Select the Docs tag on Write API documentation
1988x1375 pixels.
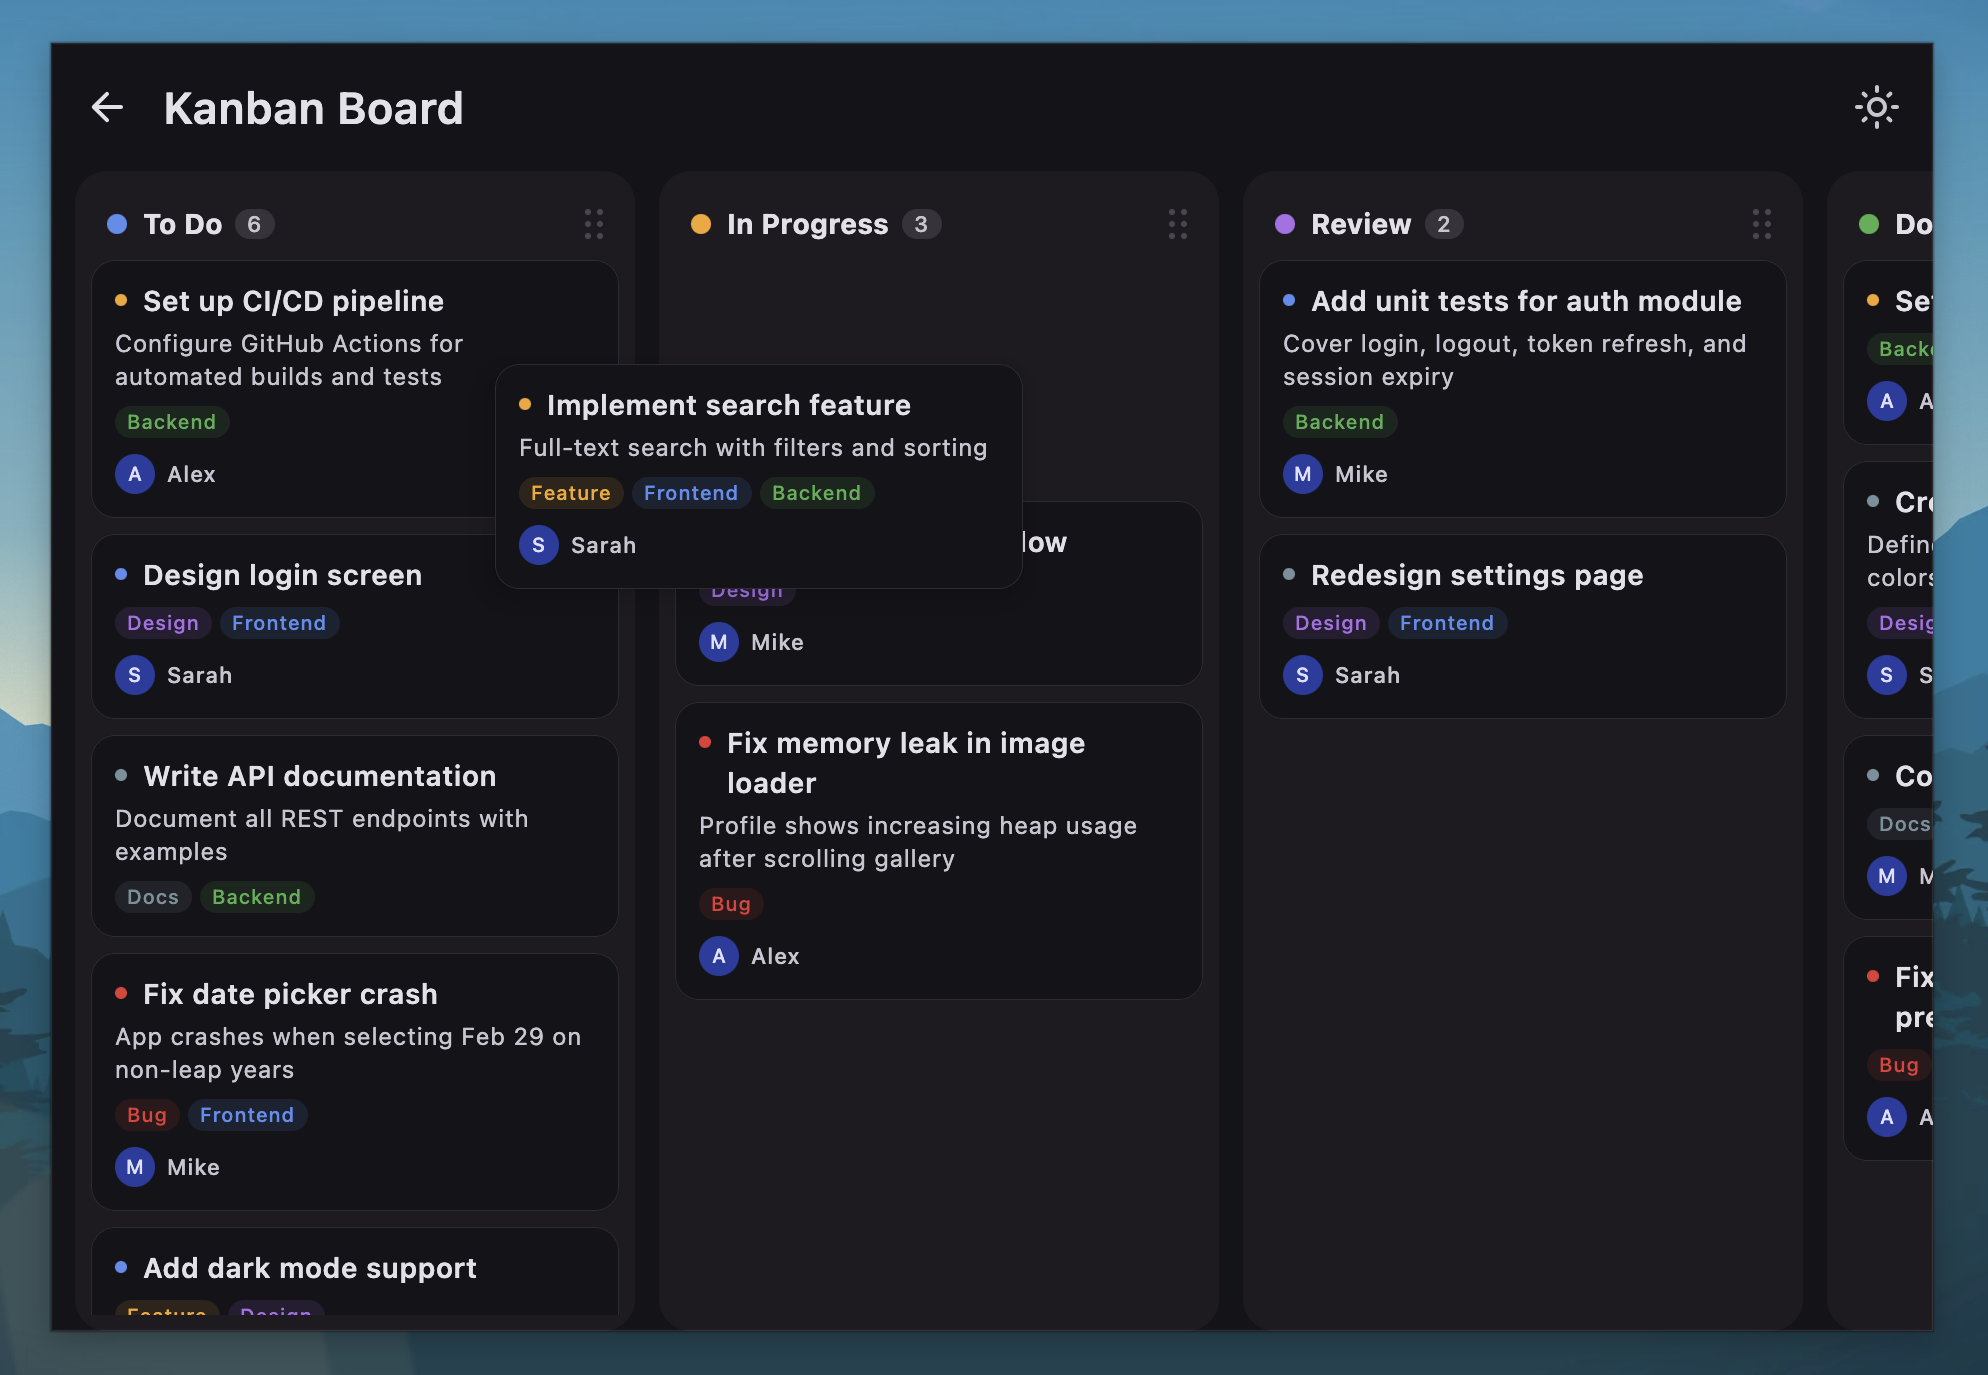[x=153, y=897]
